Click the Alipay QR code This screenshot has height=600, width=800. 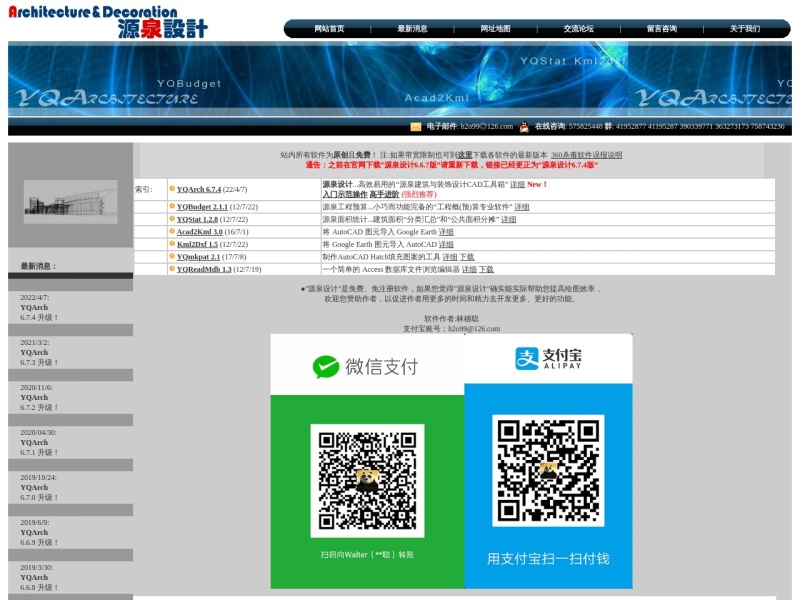(x=548, y=470)
